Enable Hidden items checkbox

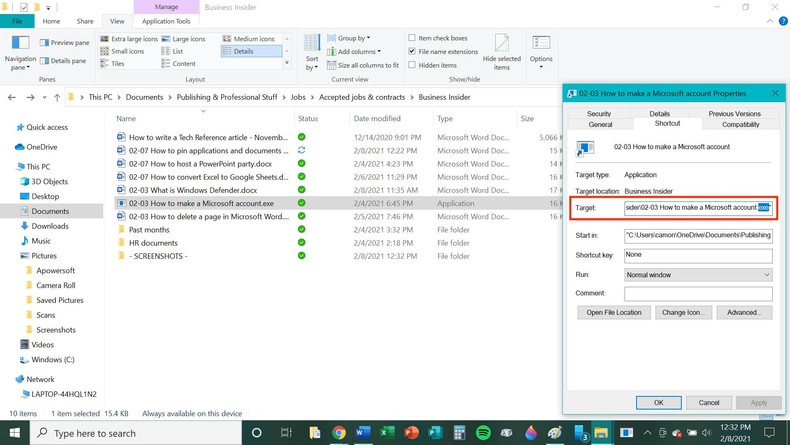click(x=412, y=65)
